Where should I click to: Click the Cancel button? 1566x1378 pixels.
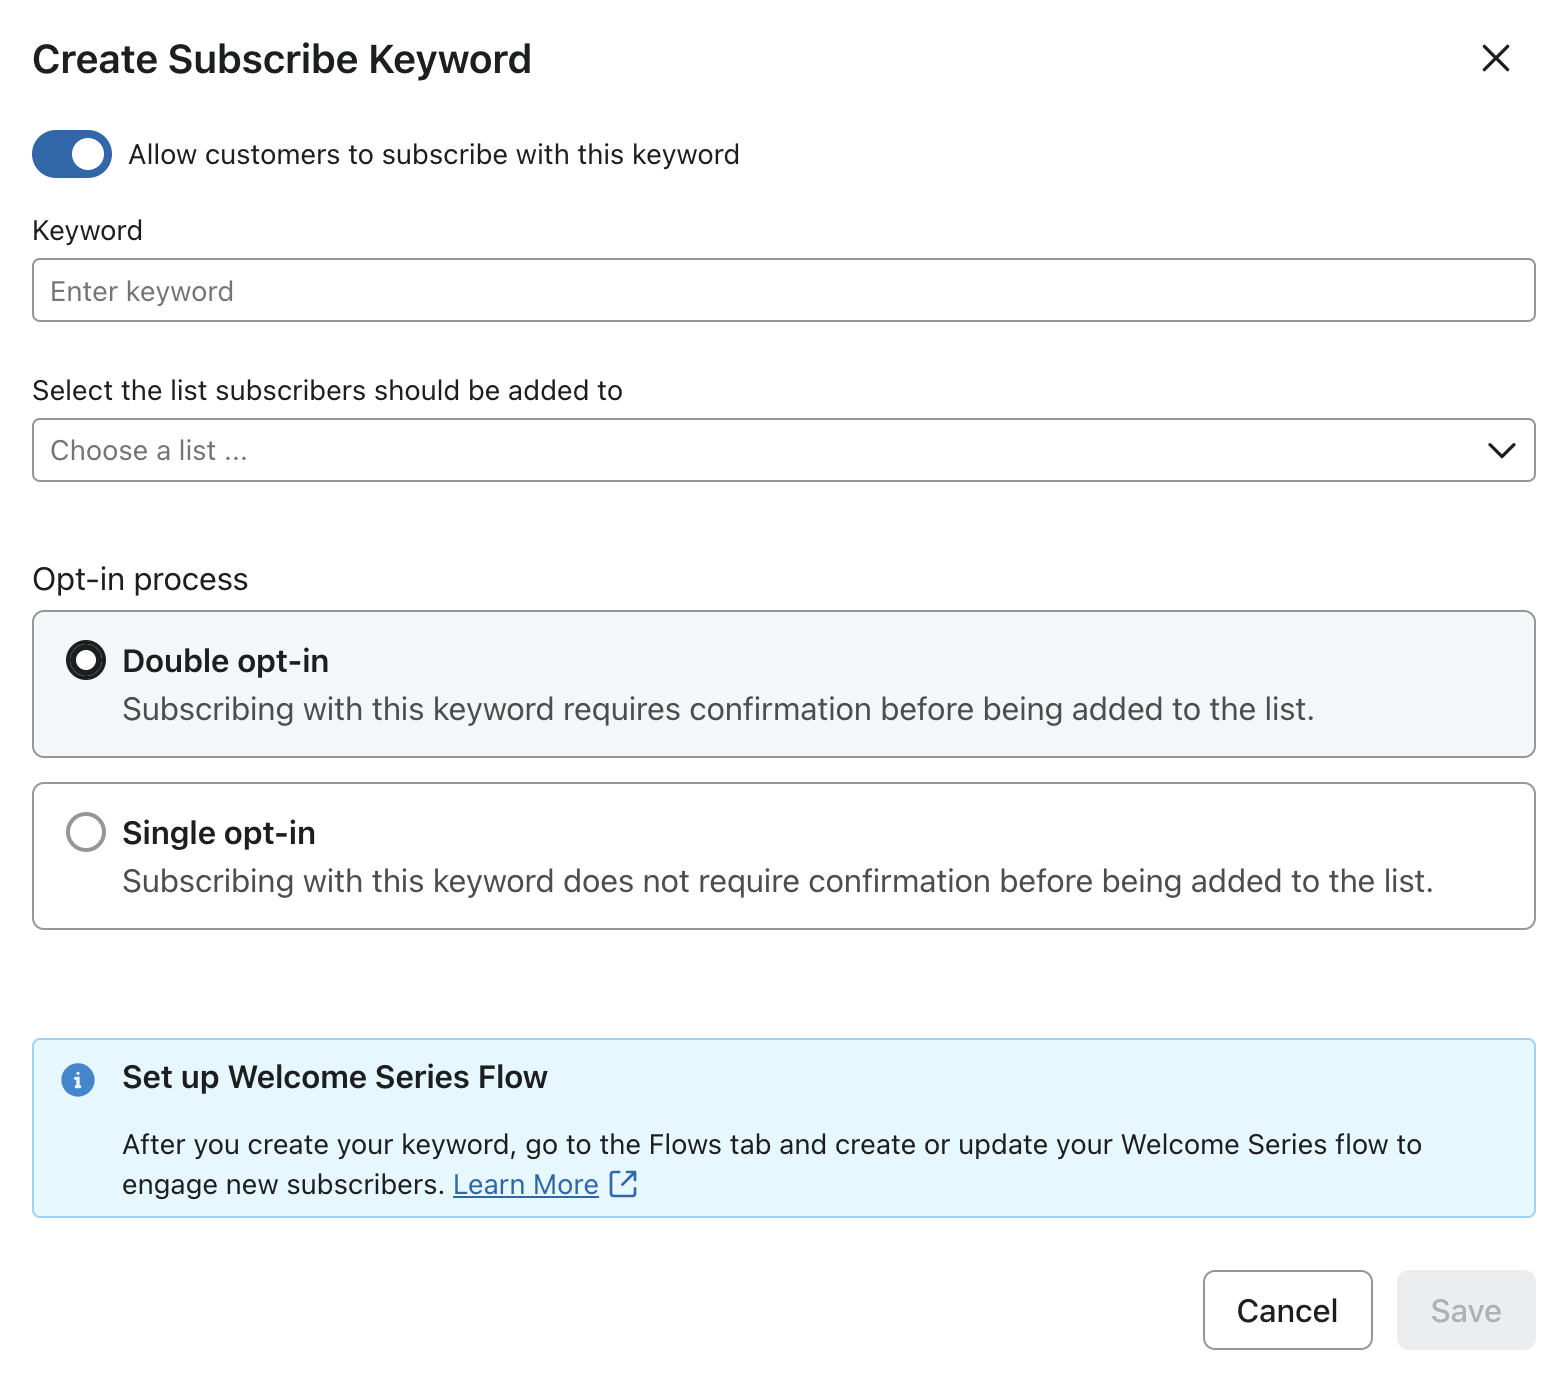coord(1287,1310)
